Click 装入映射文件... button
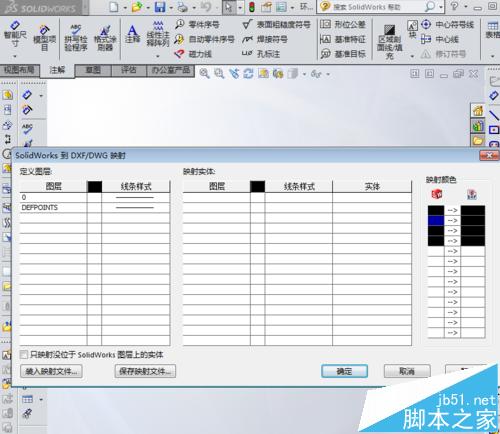Image resolution: width=500 pixels, height=434 pixels. pyautogui.click(x=51, y=371)
